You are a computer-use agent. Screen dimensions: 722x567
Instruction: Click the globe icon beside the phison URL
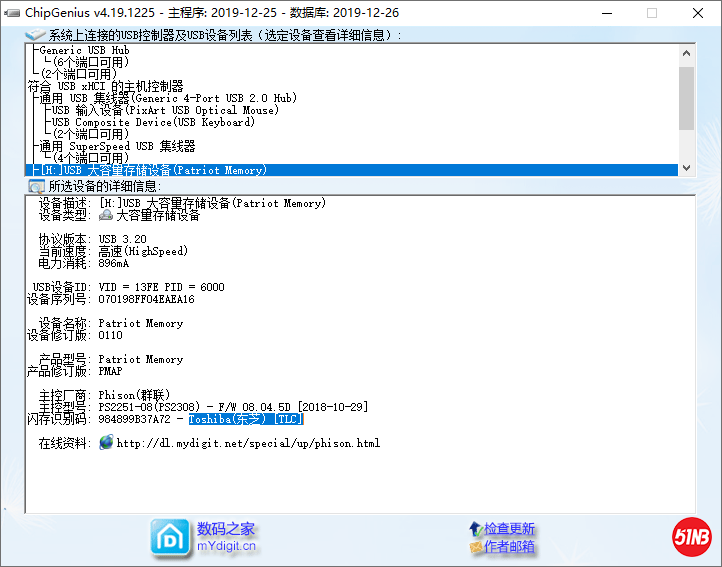pyautogui.click(x=106, y=443)
